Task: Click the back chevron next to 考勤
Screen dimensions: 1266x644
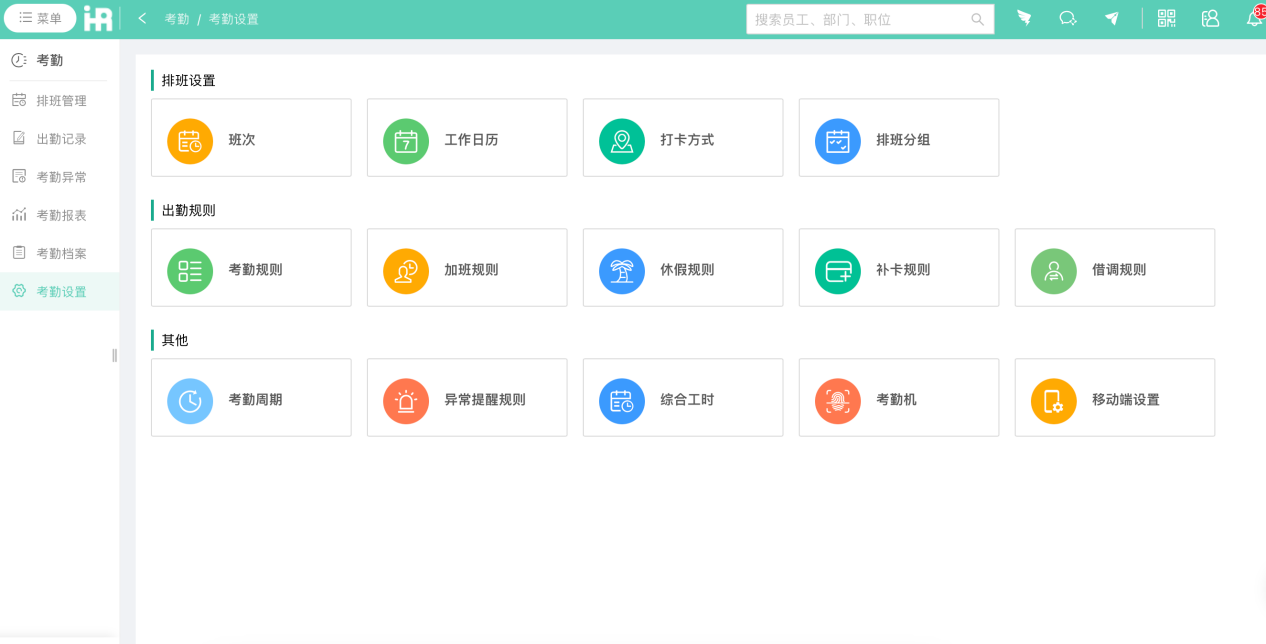Action: pyautogui.click(x=141, y=17)
